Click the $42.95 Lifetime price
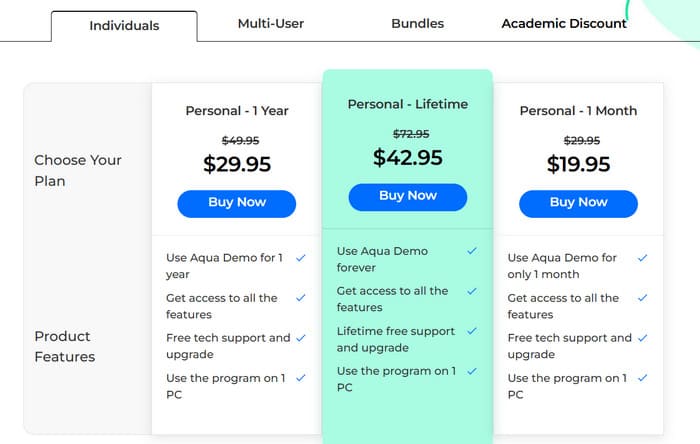The width and height of the screenshot is (700, 444). pyautogui.click(x=407, y=157)
